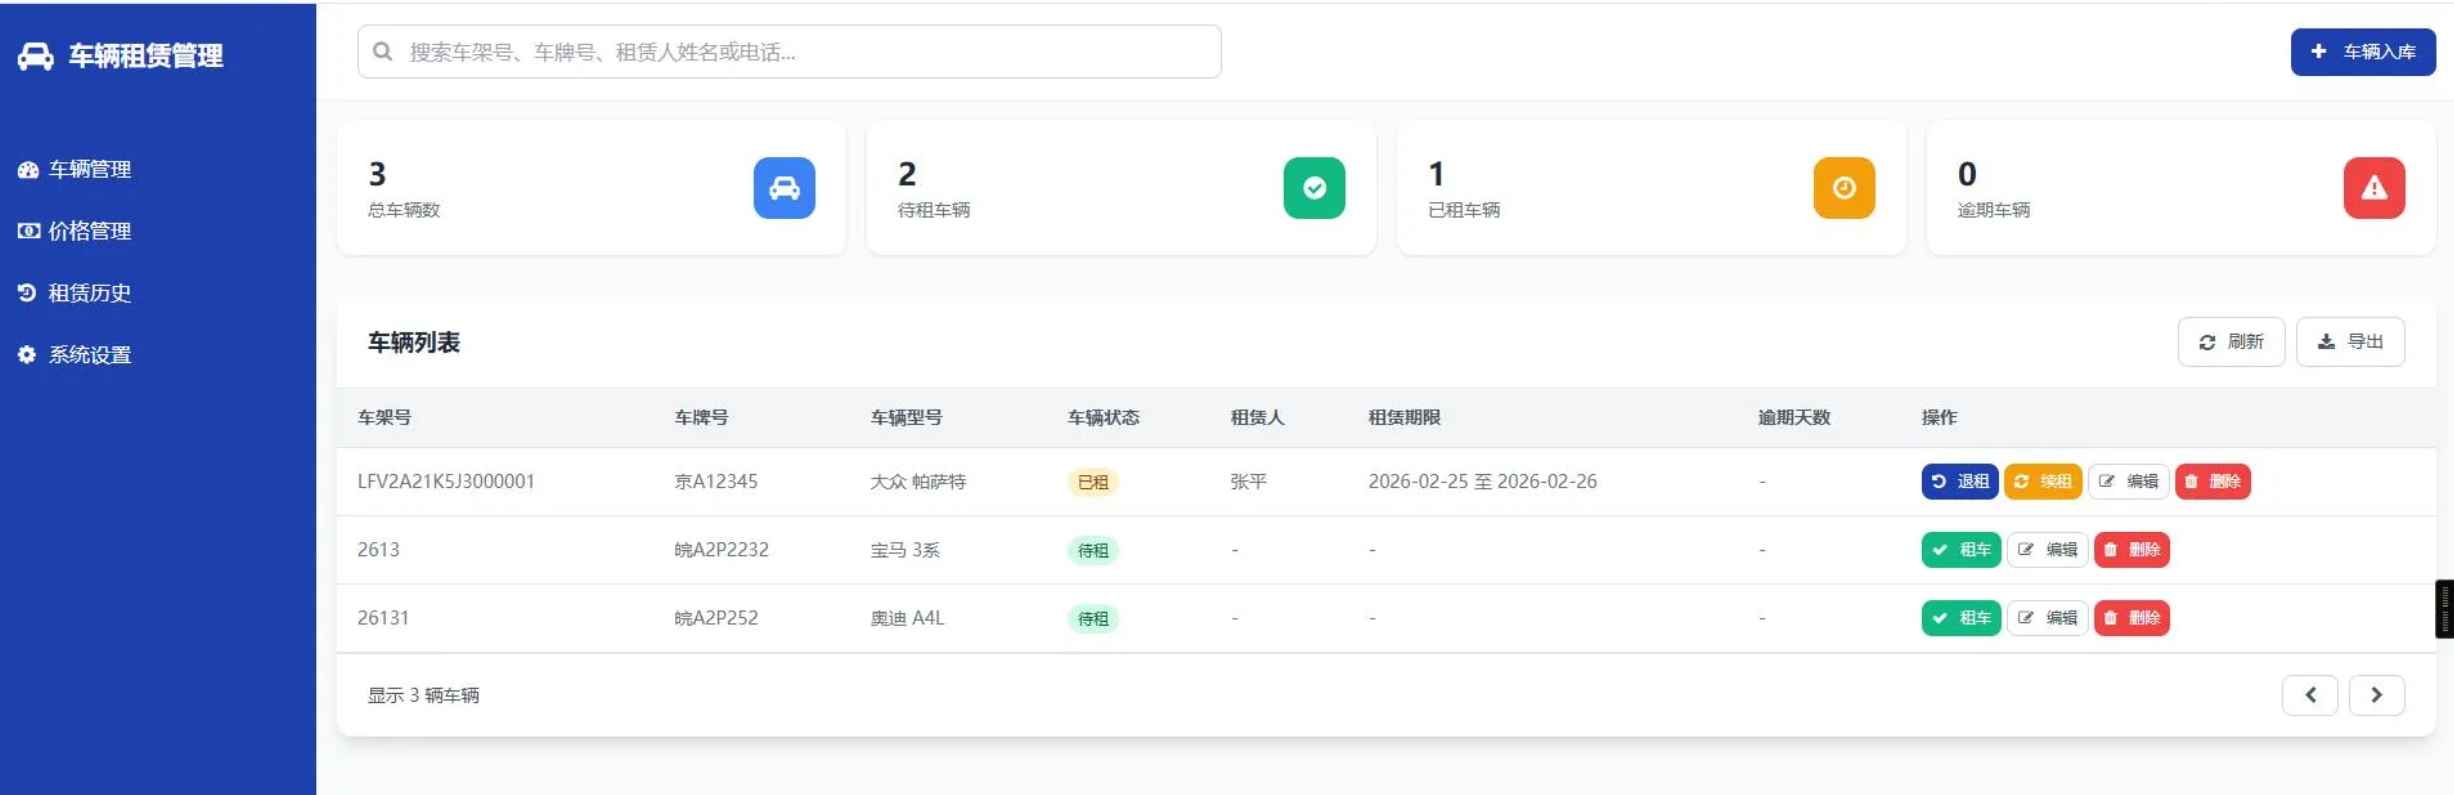Screen dimensions: 2454x795
Task: Go to previous page with left chevron
Action: pos(2310,695)
